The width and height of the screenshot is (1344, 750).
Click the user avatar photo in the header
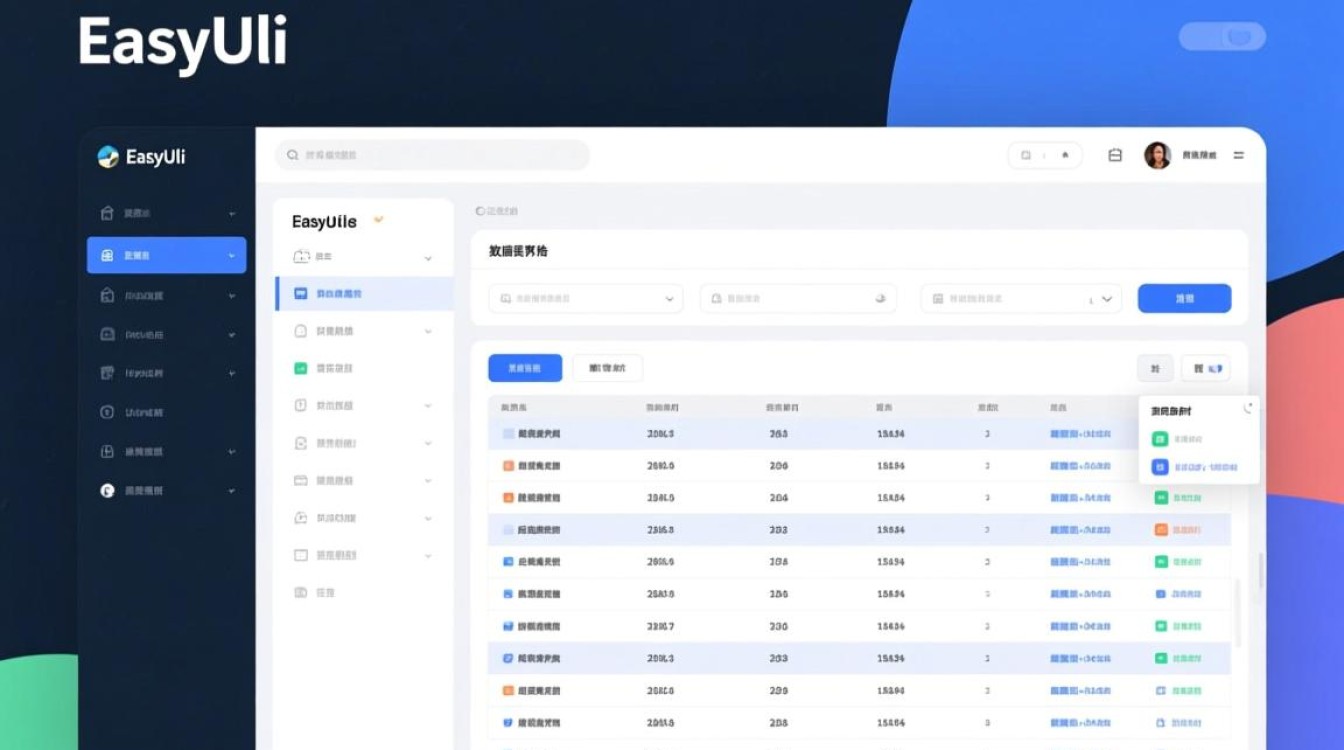[x=1157, y=155]
